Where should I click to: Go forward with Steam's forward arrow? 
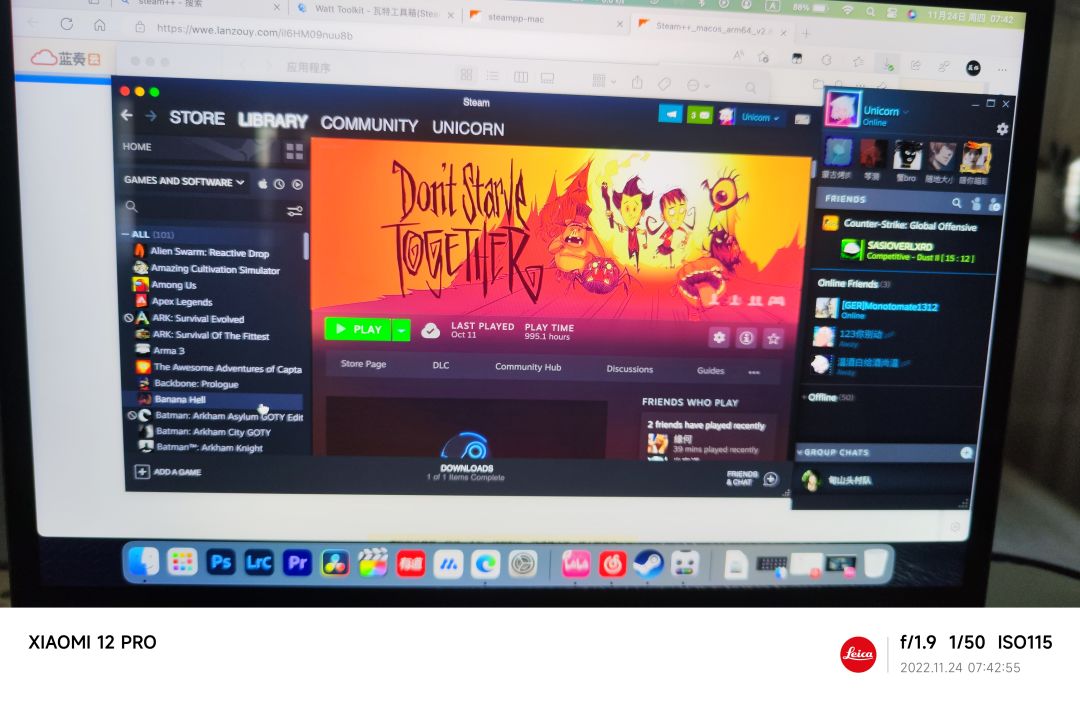pos(151,116)
